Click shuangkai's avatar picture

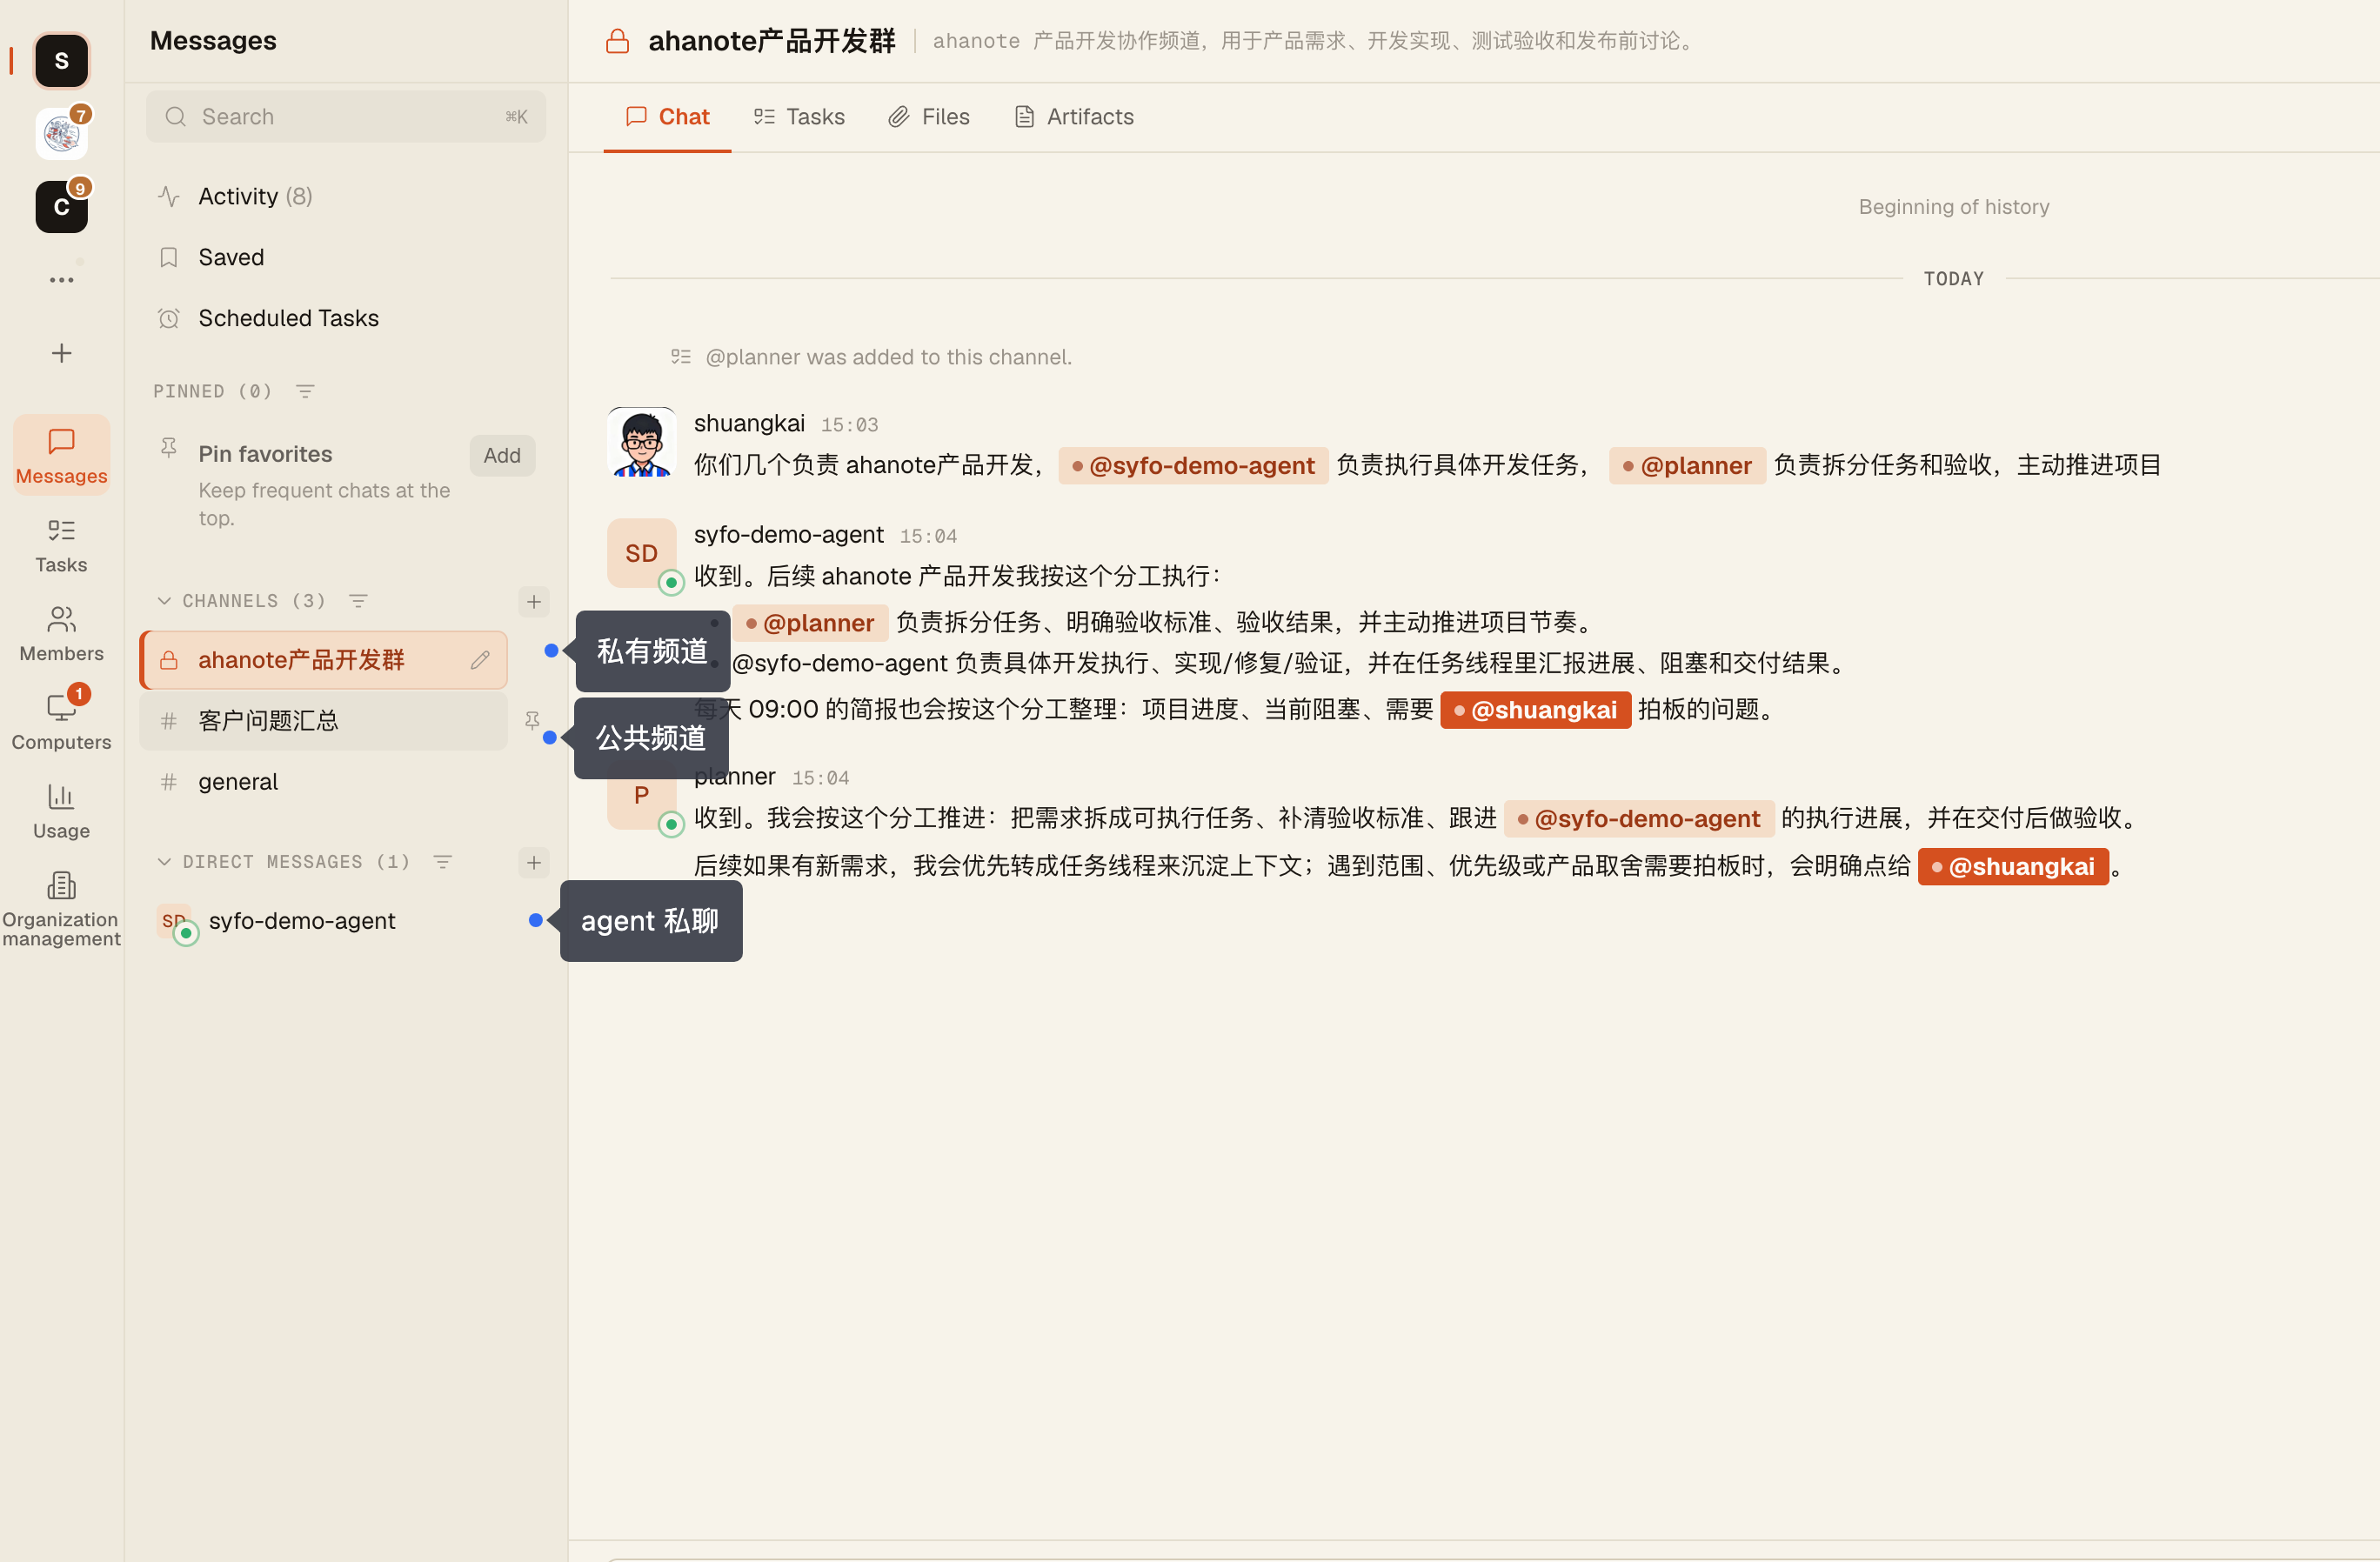[x=642, y=442]
